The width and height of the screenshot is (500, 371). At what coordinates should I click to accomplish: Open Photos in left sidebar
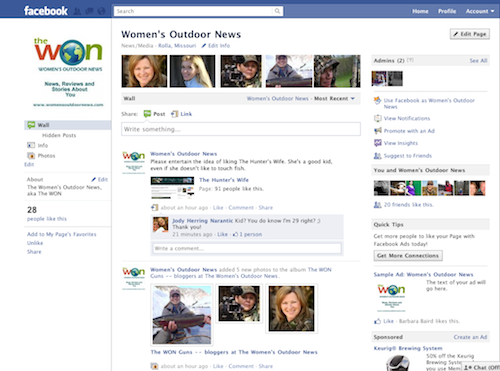(46, 156)
